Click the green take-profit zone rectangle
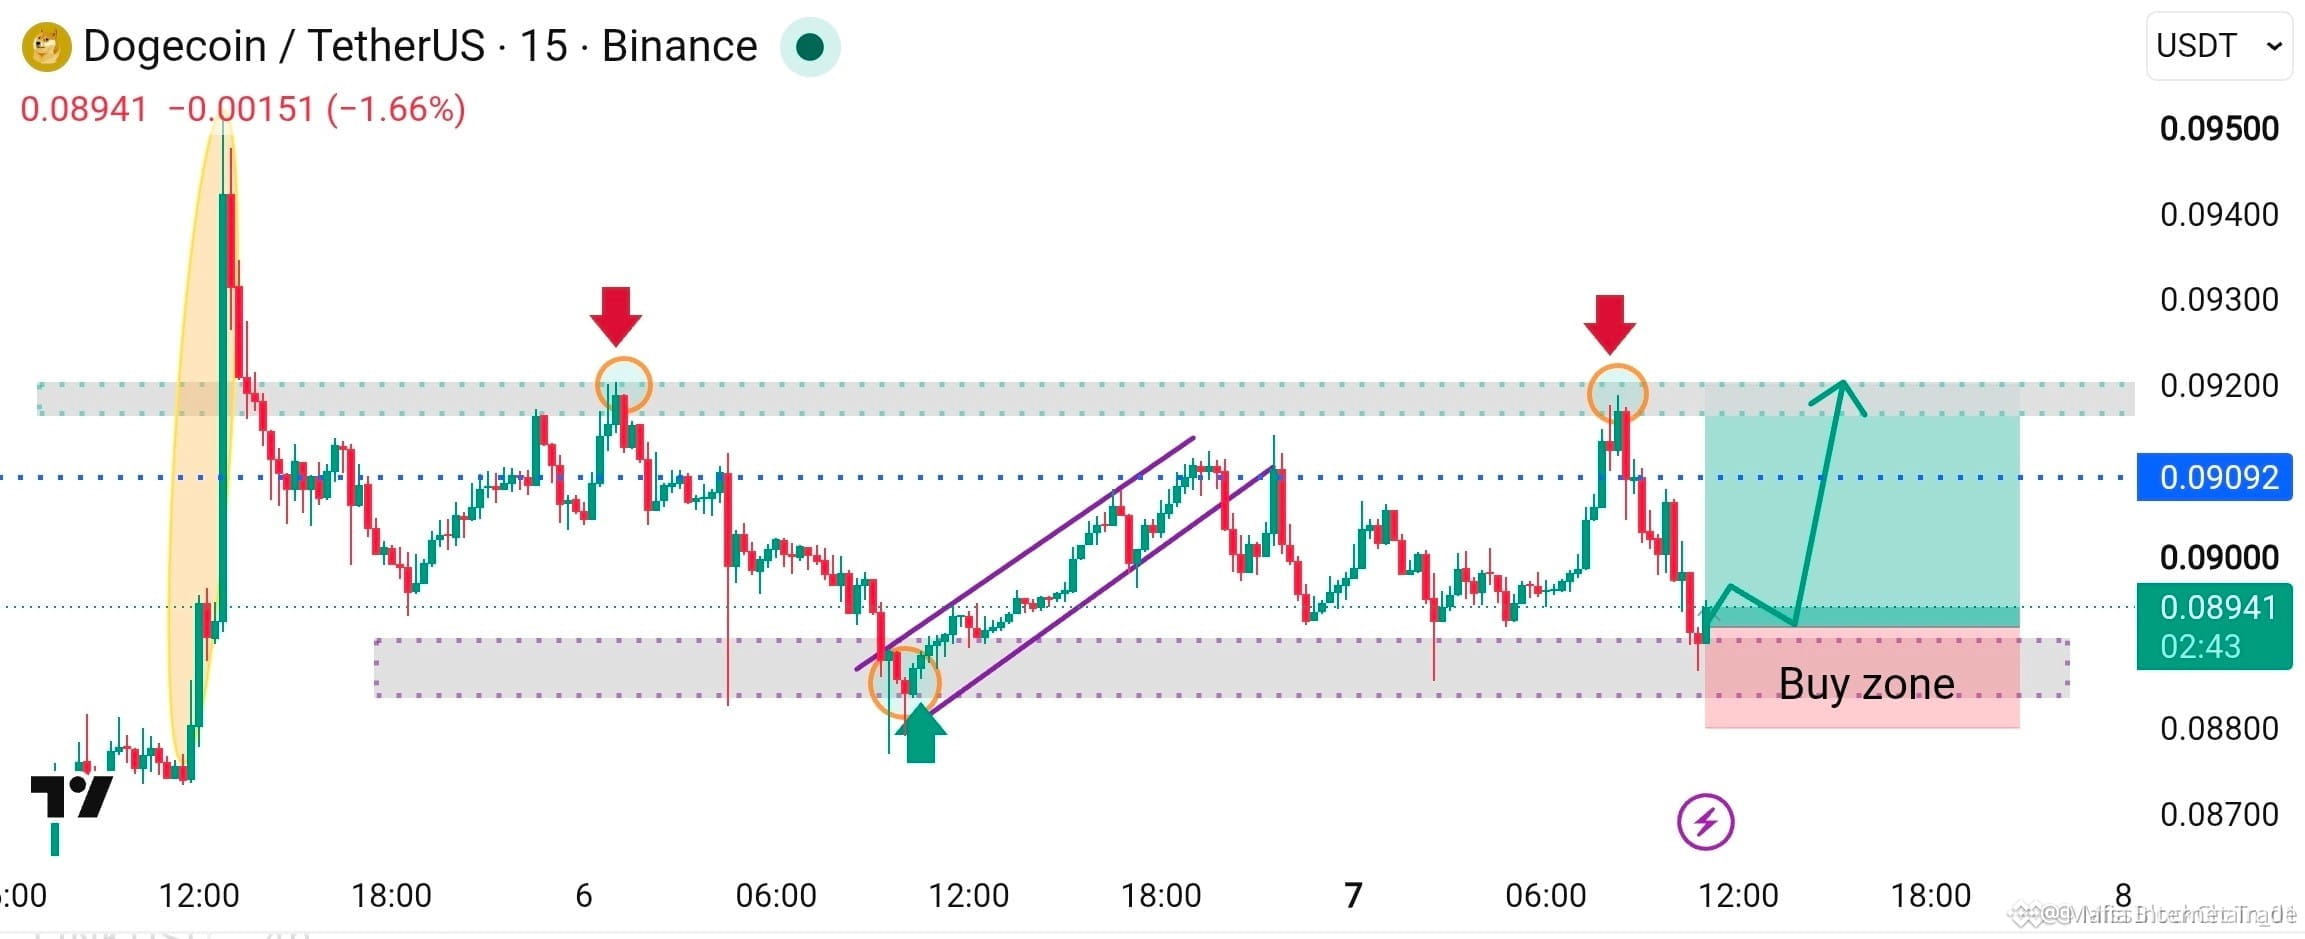The width and height of the screenshot is (2305, 939). (1862, 520)
